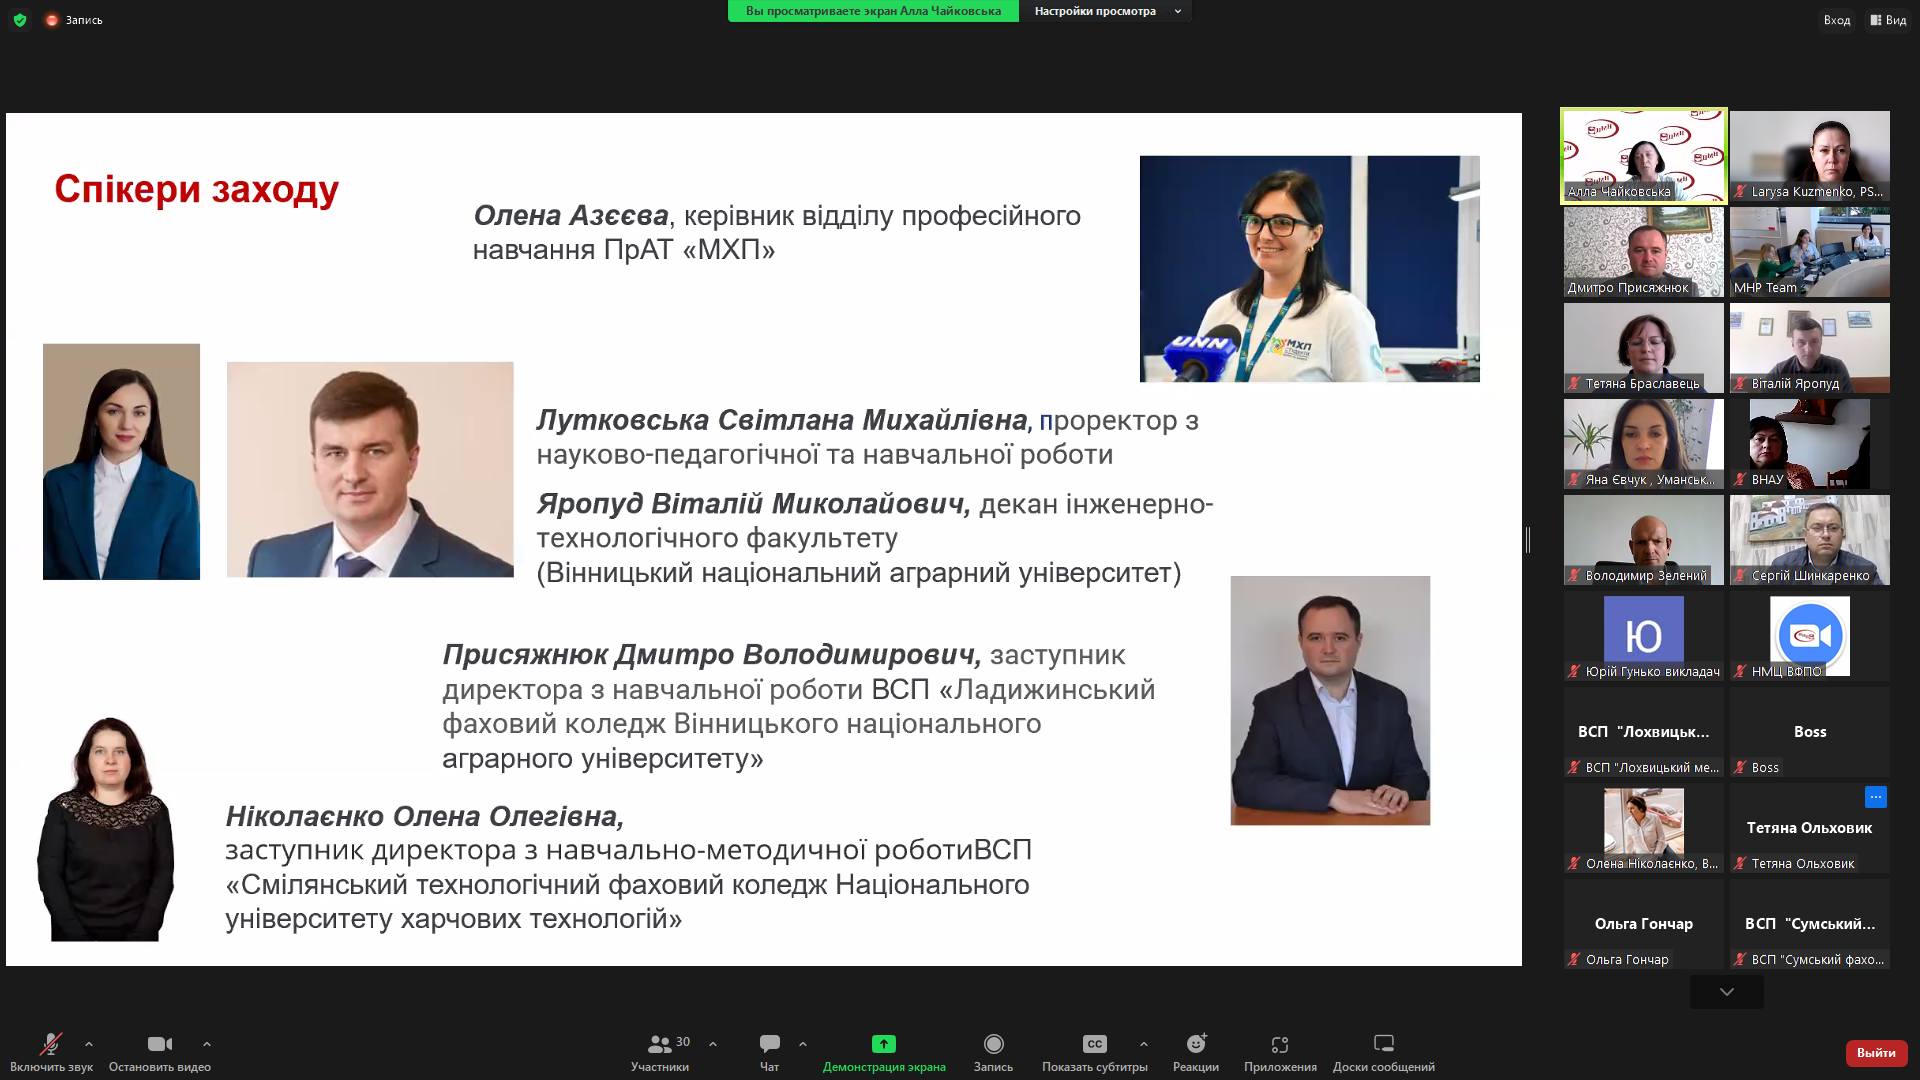Select Тетяна Браславець video tile

coord(1644,348)
